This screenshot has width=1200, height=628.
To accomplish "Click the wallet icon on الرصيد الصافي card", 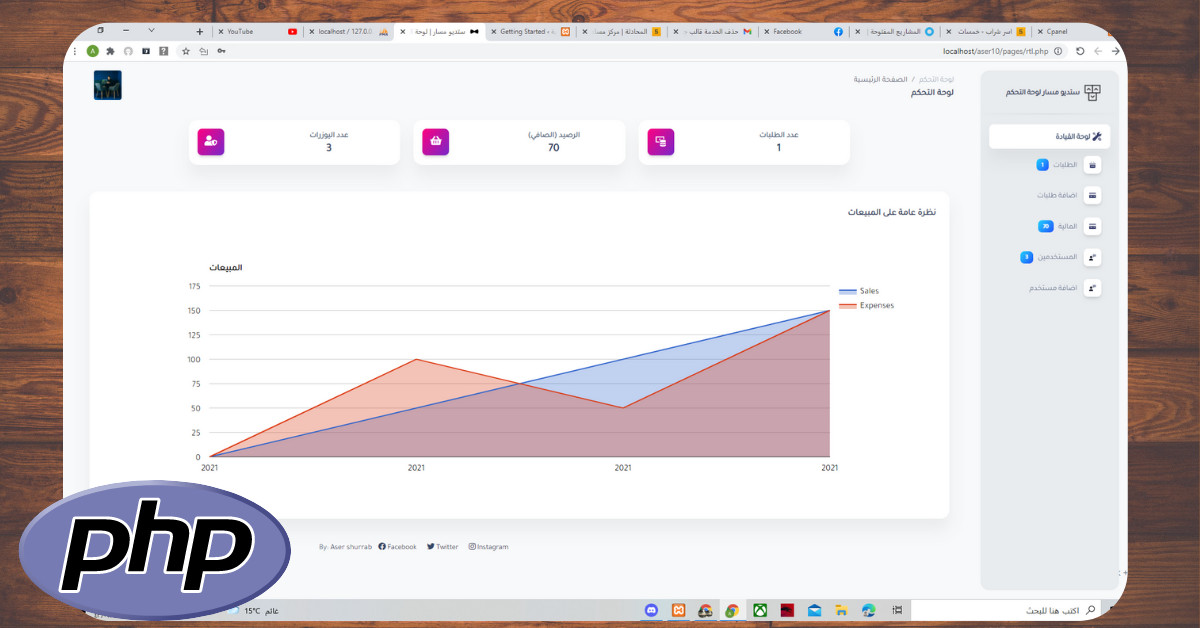I will [x=435, y=141].
